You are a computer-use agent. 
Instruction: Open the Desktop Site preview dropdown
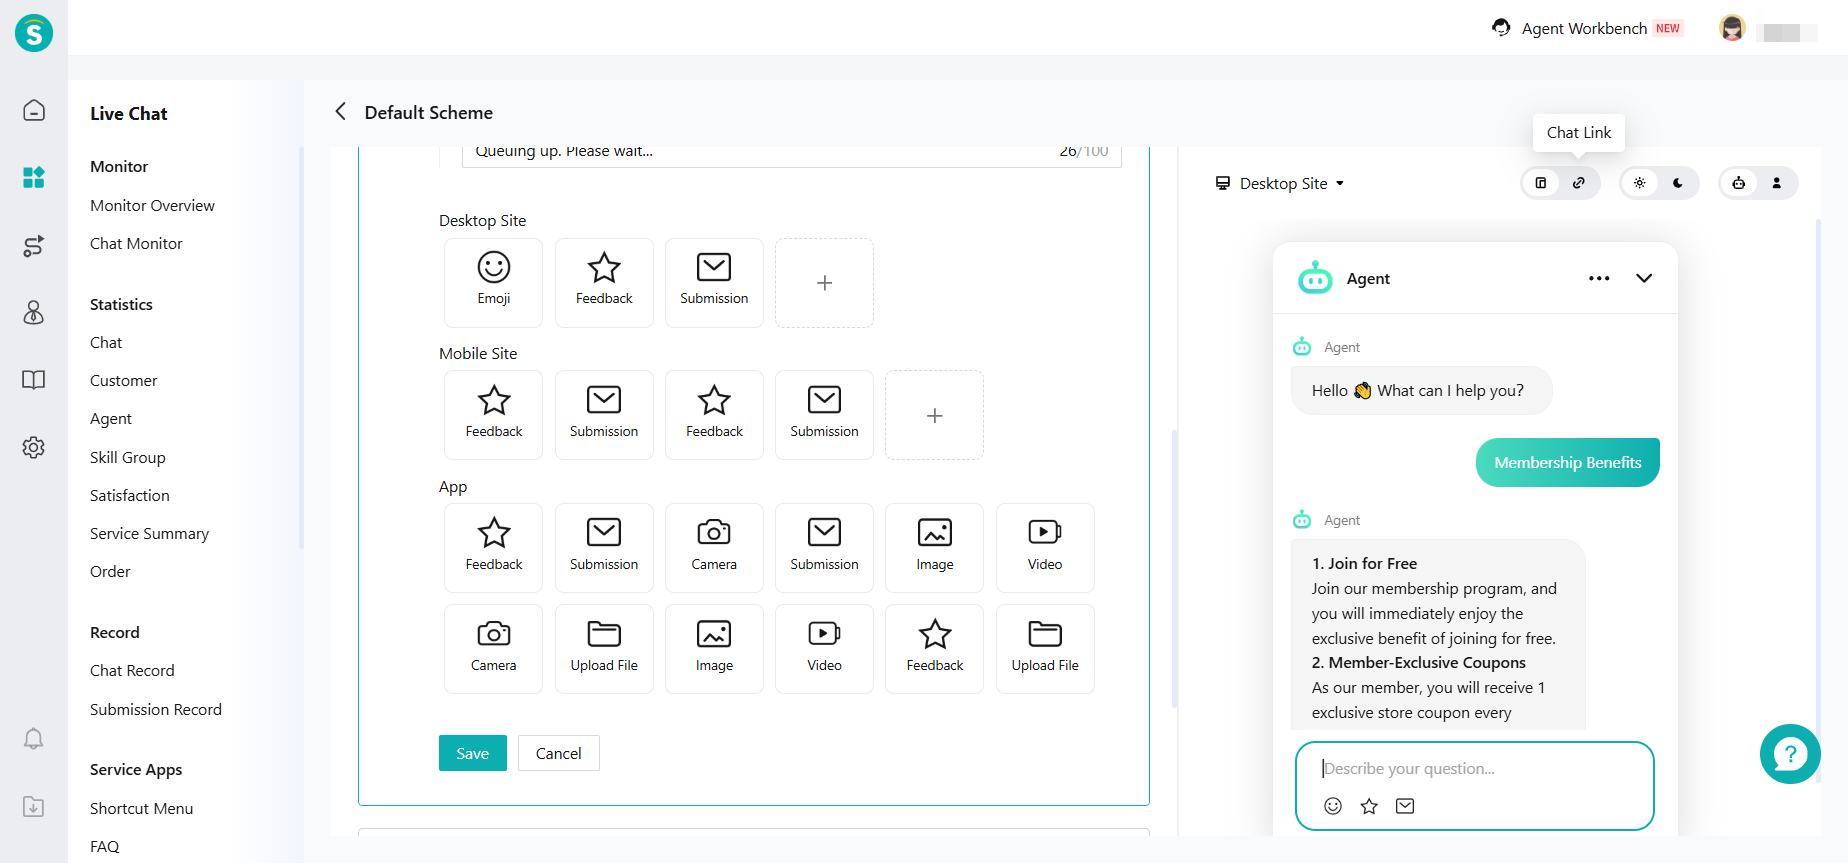1281,184
